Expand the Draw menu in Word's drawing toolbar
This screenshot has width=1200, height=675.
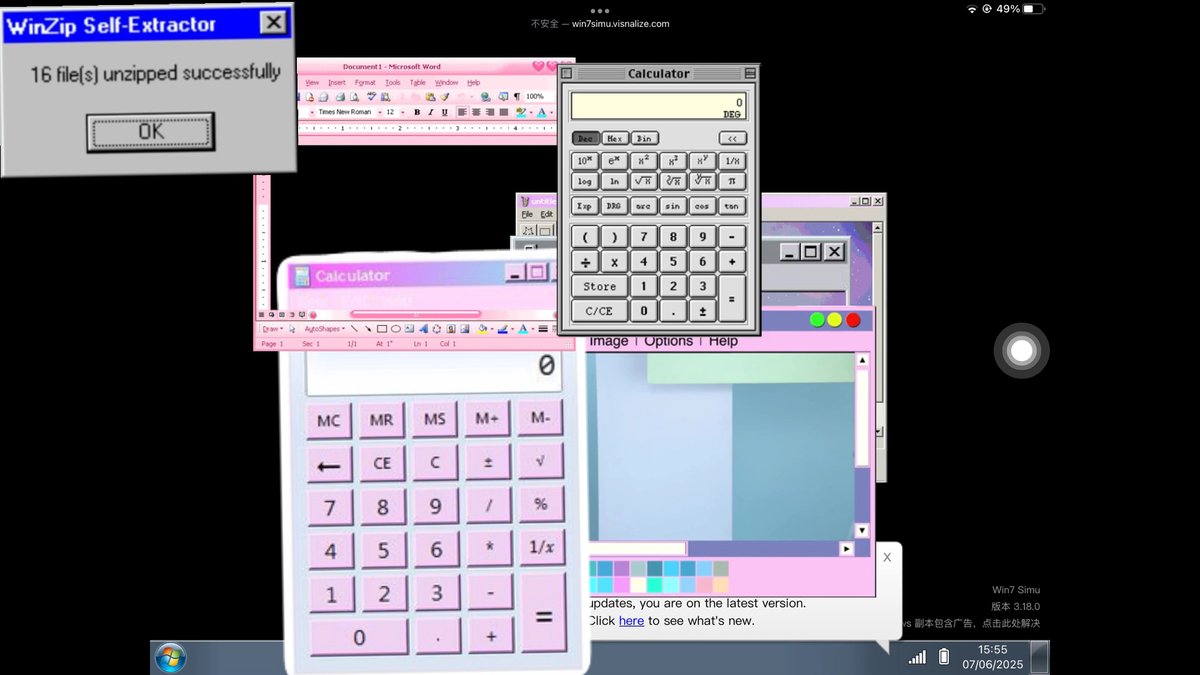(272, 329)
